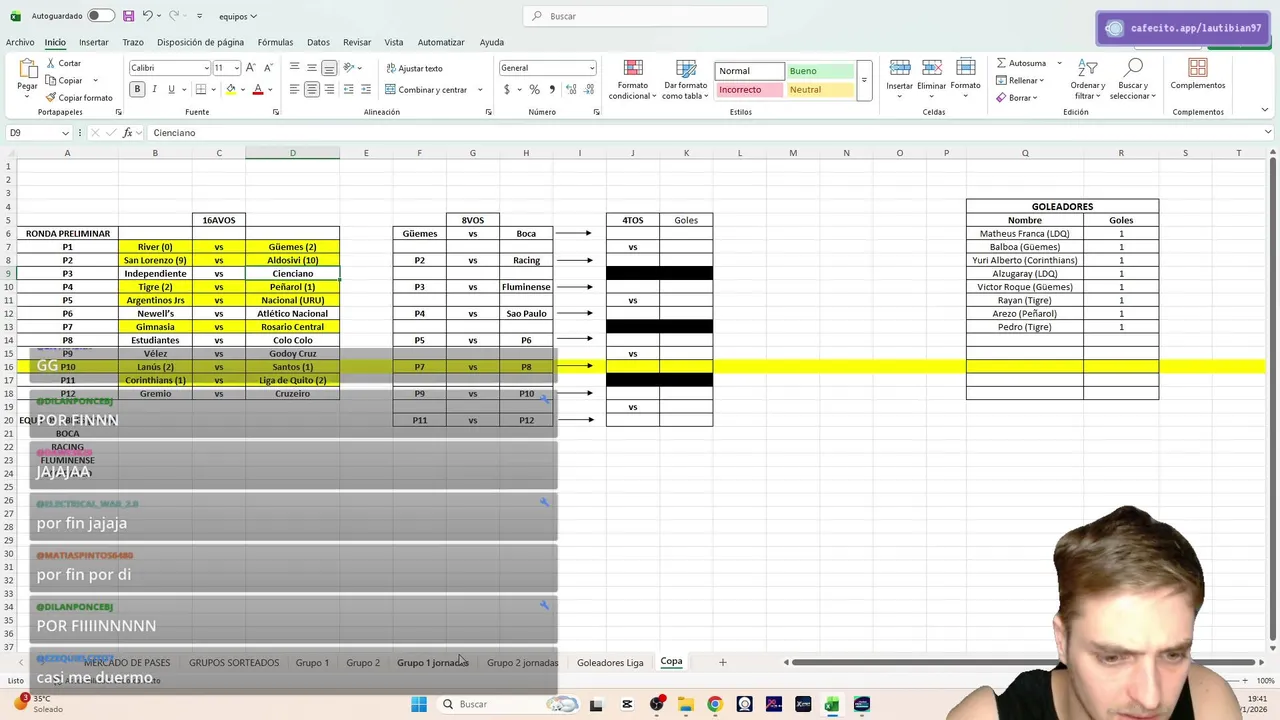Image resolution: width=1280 pixels, height=720 pixels.
Task: Open Dar formato como tabla
Action: [x=685, y=79]
